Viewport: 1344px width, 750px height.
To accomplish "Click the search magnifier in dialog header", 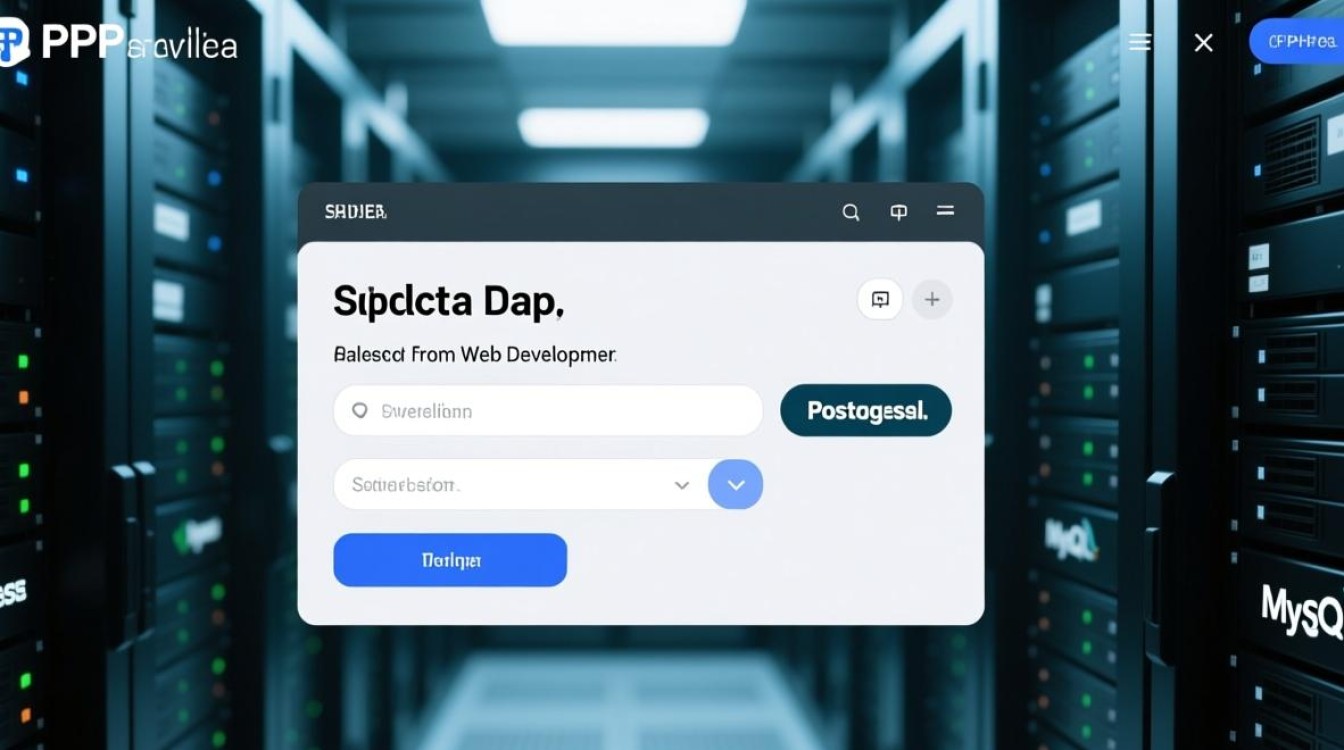I will (851, 212).
